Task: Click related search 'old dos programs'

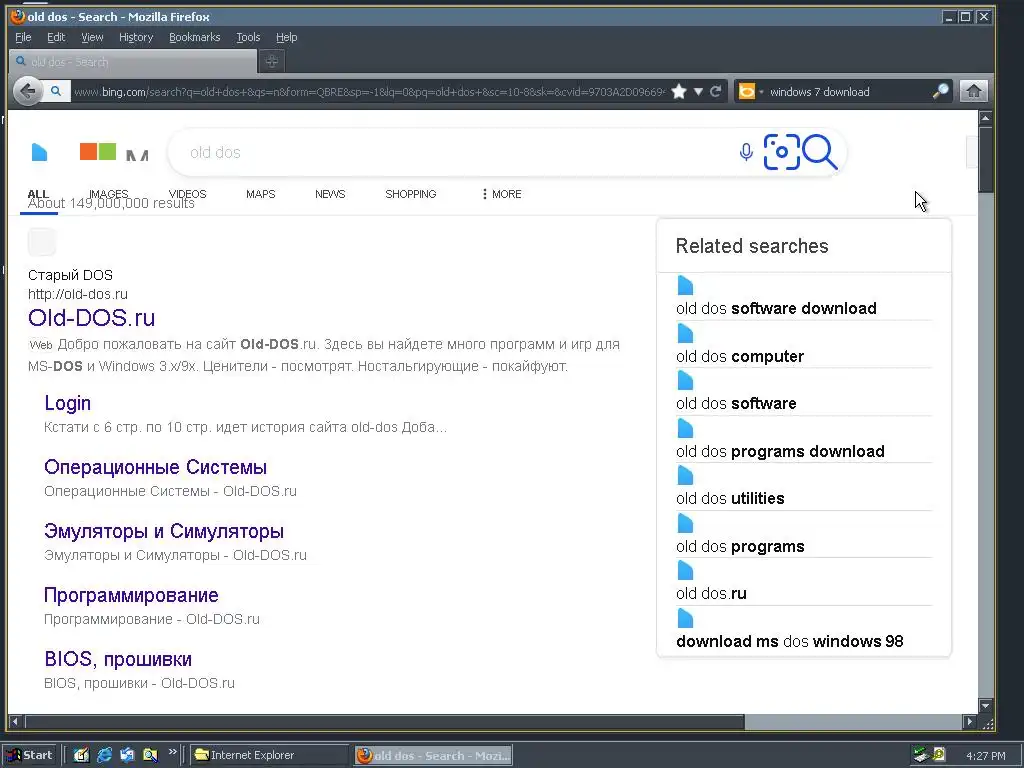Action: click(740, 546)
